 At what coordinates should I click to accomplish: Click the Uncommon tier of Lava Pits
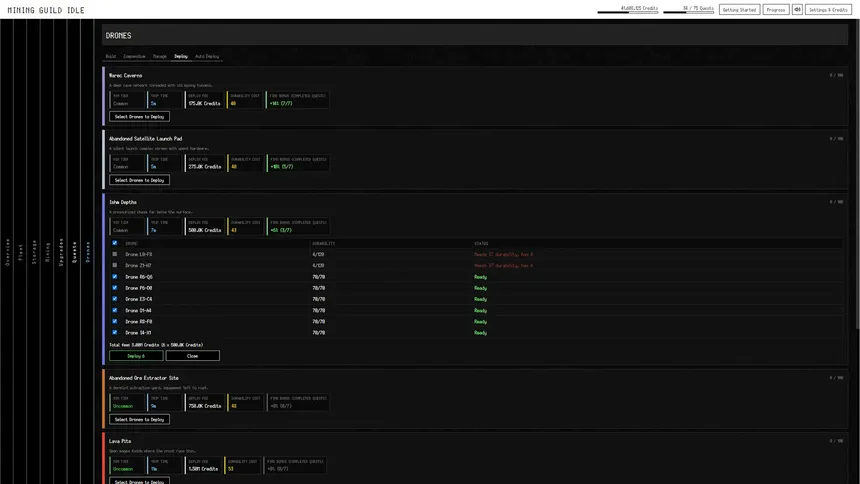(123, 469)
